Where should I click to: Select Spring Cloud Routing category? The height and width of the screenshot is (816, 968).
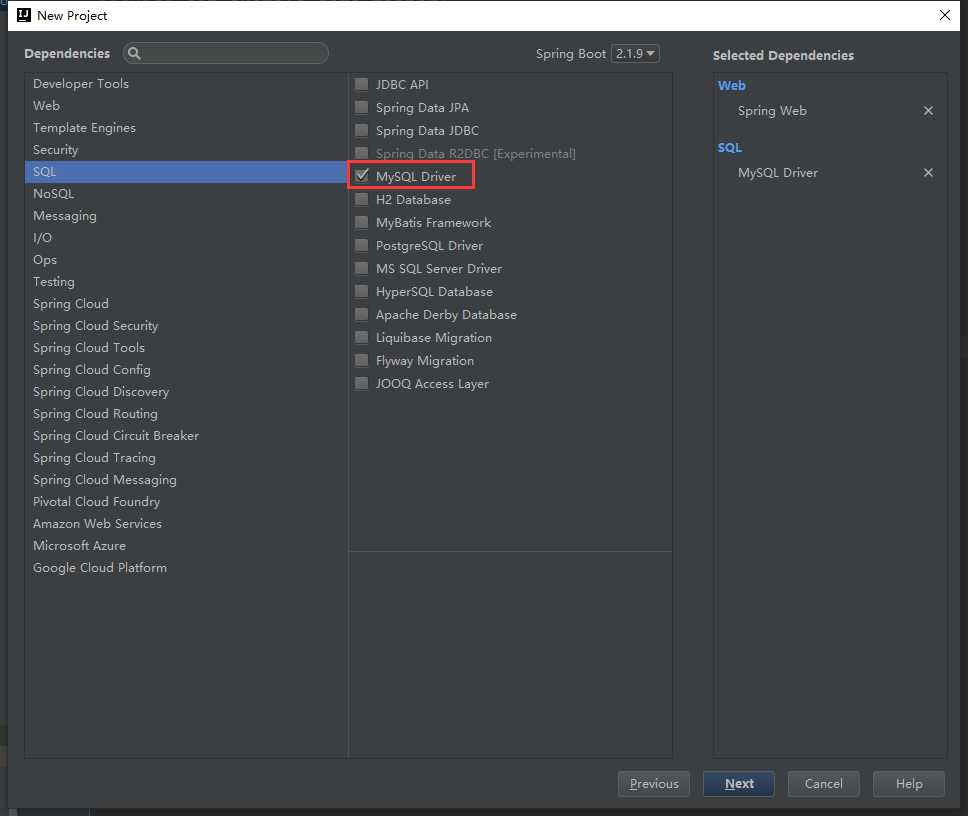coord(186,414)
